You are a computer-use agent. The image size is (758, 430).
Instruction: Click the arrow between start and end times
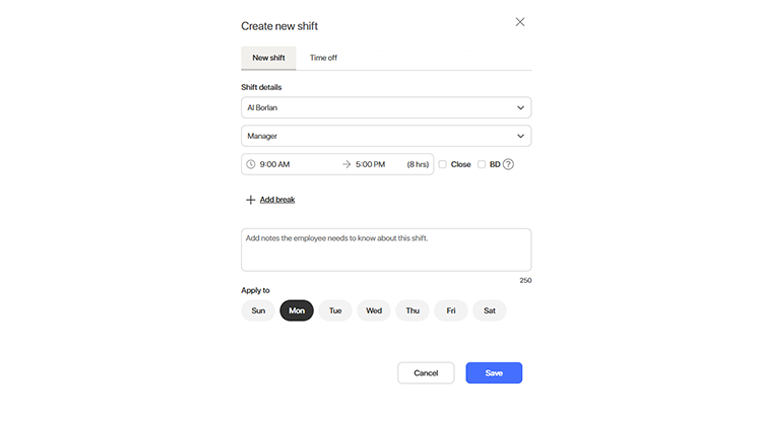[346, 164]
